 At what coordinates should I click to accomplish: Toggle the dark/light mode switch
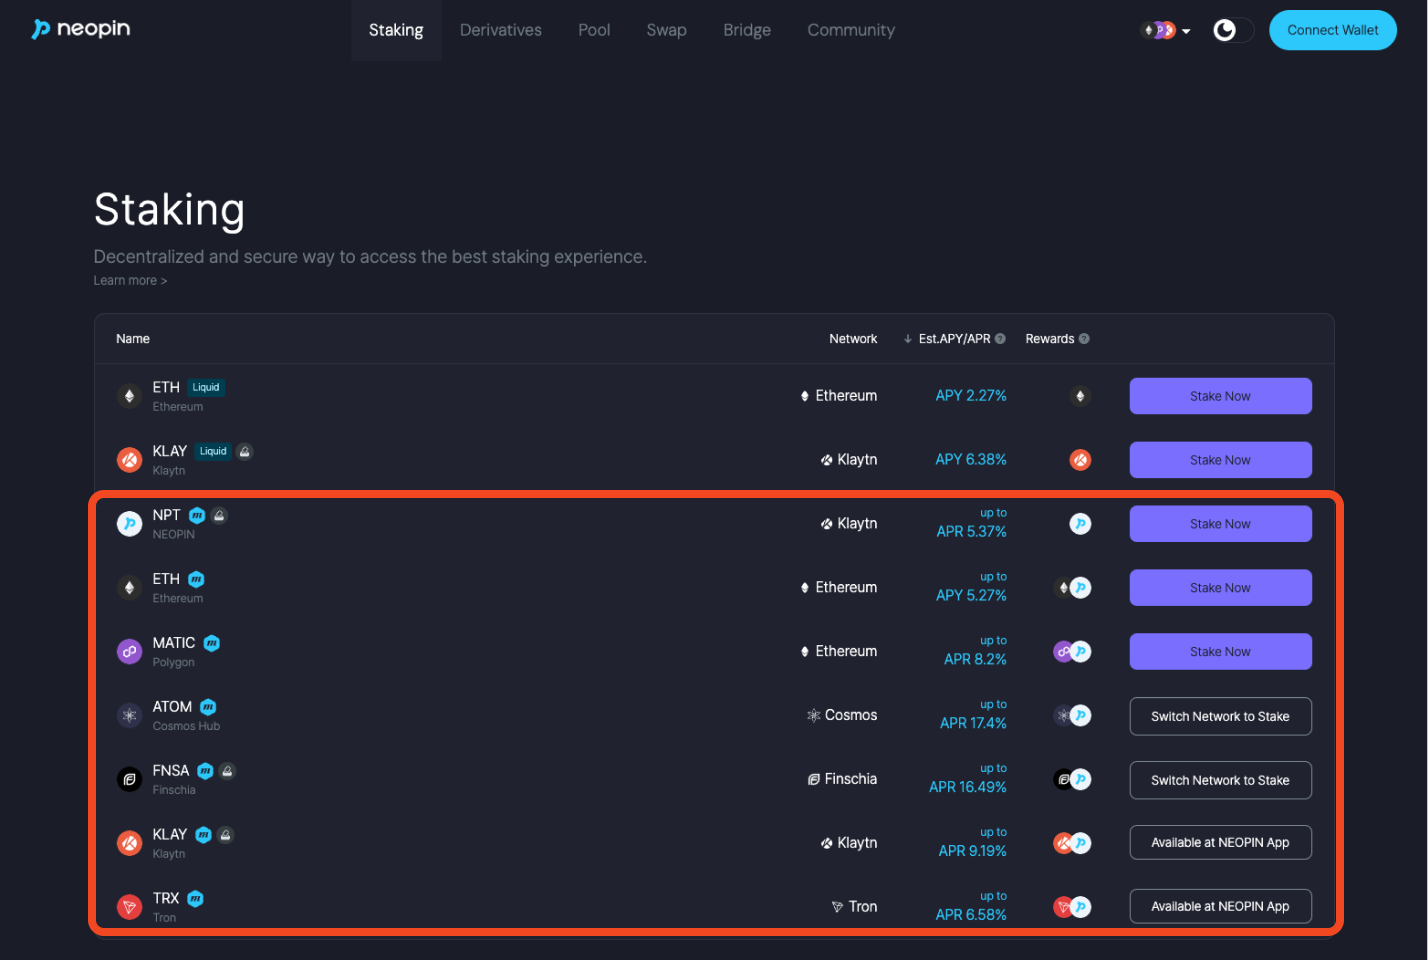click(x=1231, y=30)
